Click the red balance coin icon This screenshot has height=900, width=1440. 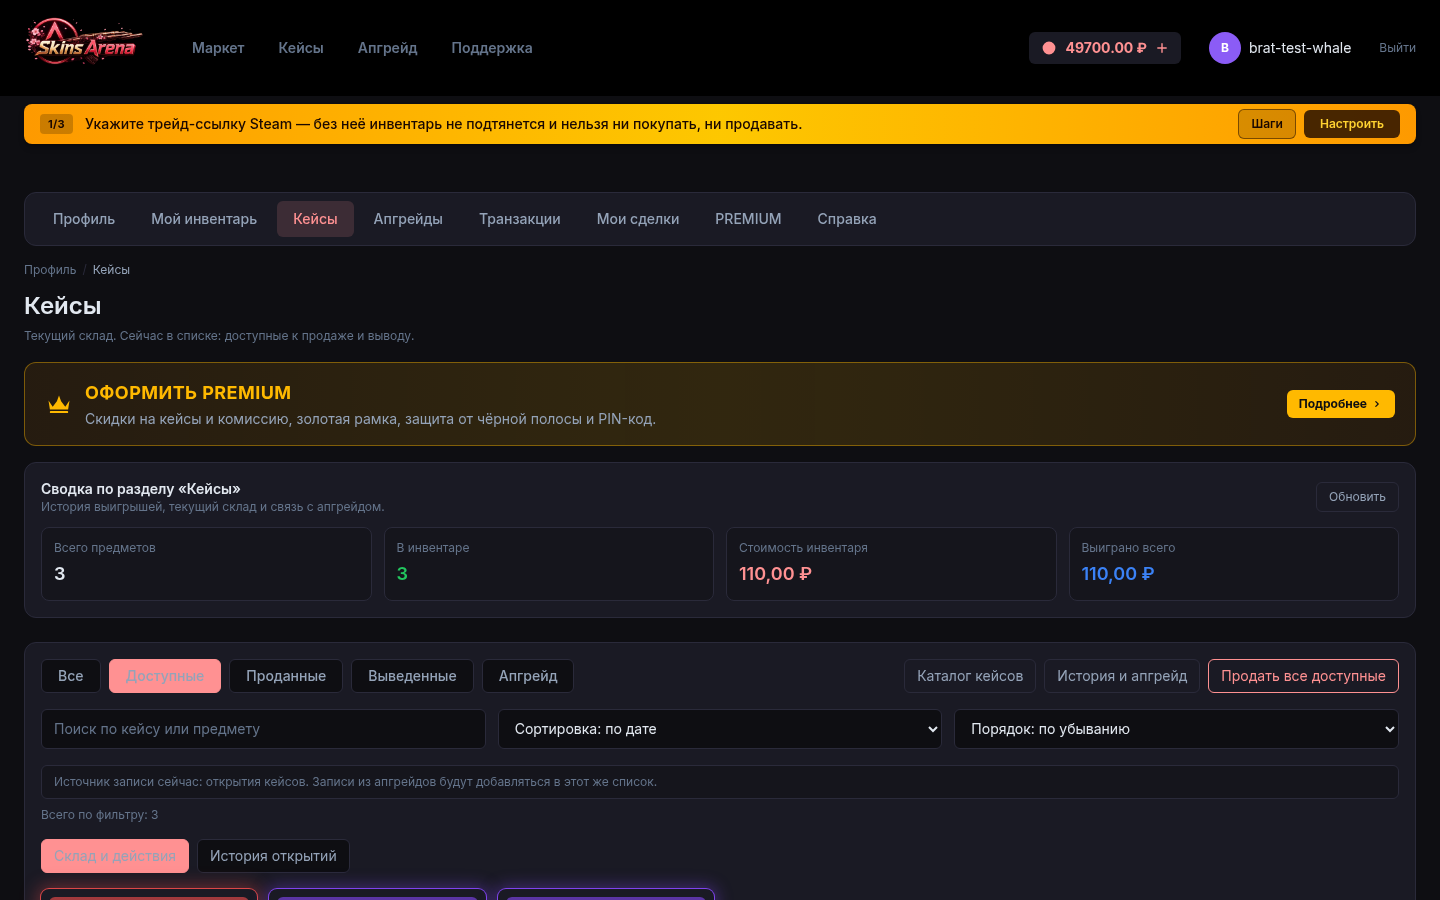coord(1049,48)
